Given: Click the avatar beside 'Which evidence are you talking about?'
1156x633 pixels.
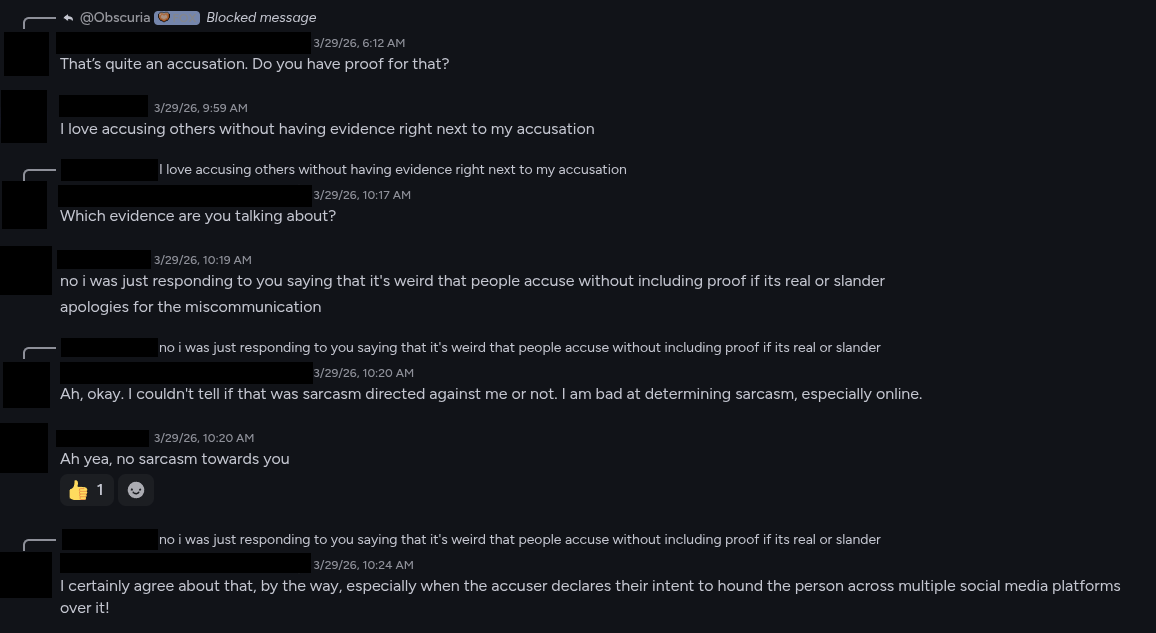Looking at the screenshot, I should point(26,205).
